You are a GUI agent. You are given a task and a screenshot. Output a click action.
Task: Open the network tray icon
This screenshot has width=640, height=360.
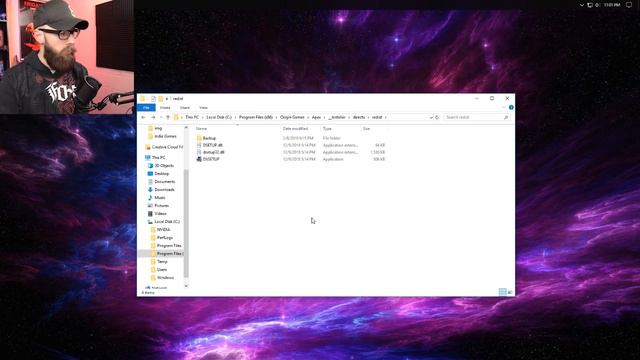590,5
